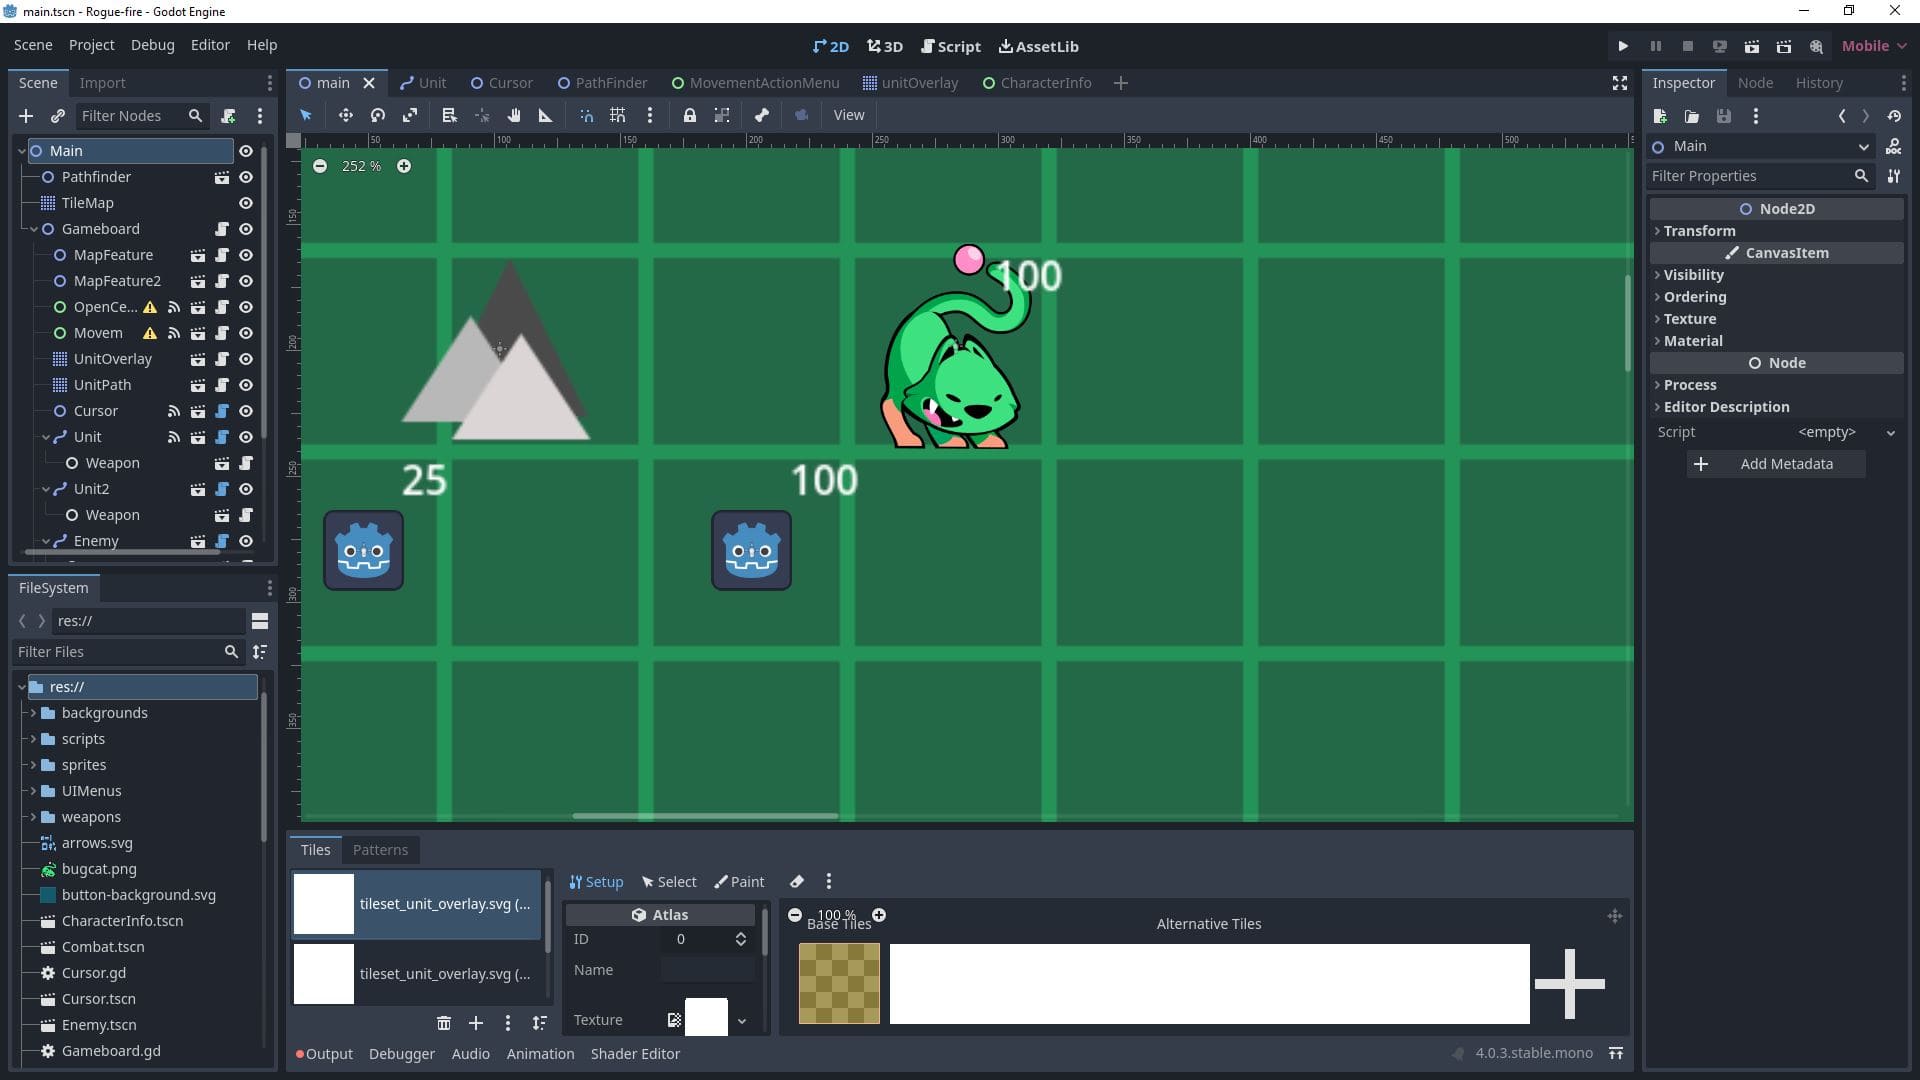Activate the Pan tool
Viewport: 1920px width, 1080px height.
(514, 115)
